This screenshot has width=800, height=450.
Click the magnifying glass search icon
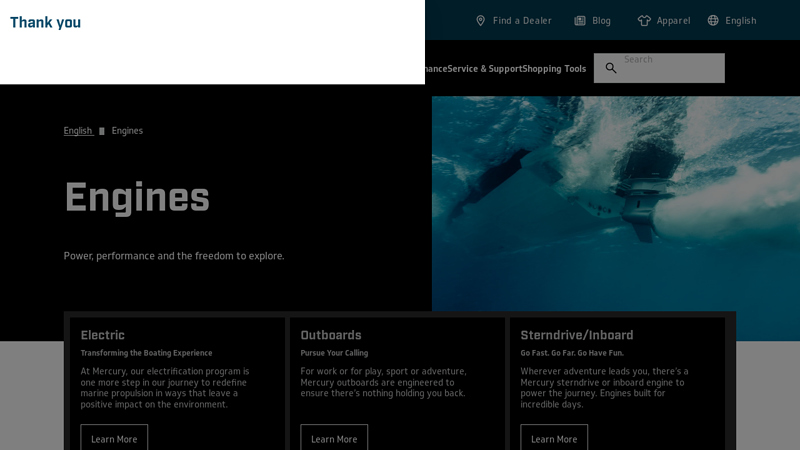(x=611, y=68)
